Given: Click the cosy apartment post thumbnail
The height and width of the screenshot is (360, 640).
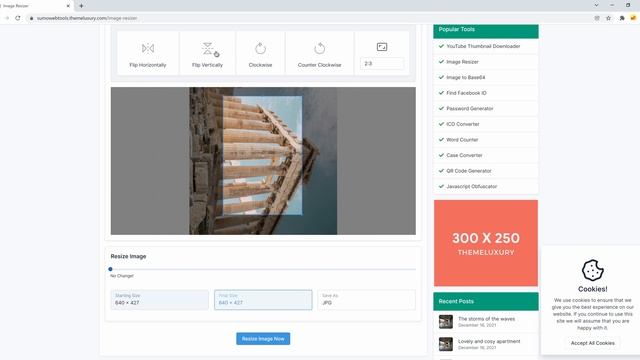Looking at the screenshot, I should (446, 344).
